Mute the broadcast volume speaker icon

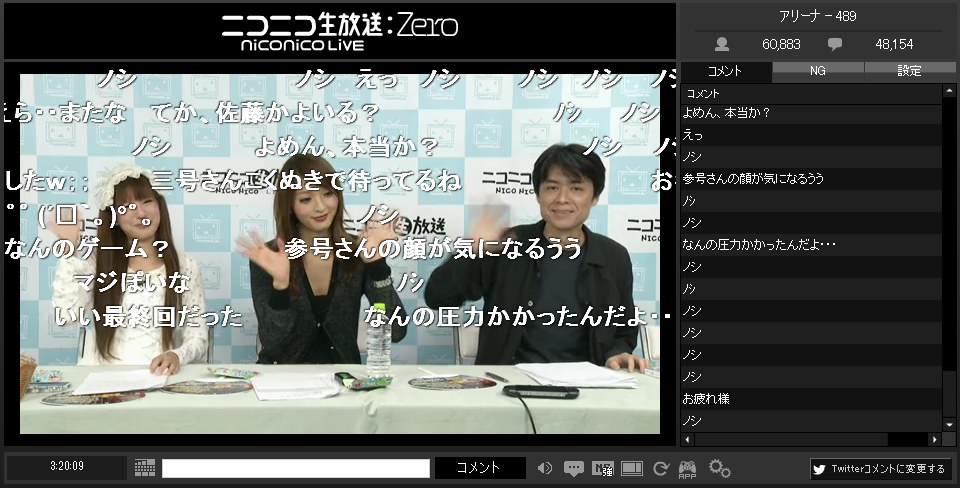tap(544, 468)
